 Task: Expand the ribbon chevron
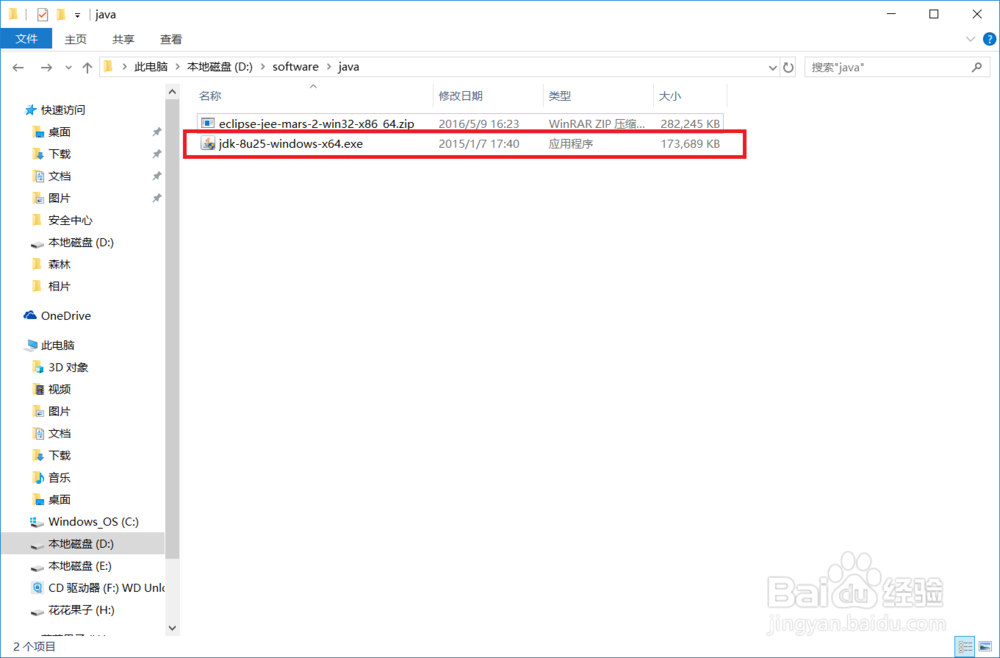coord(971,39)
